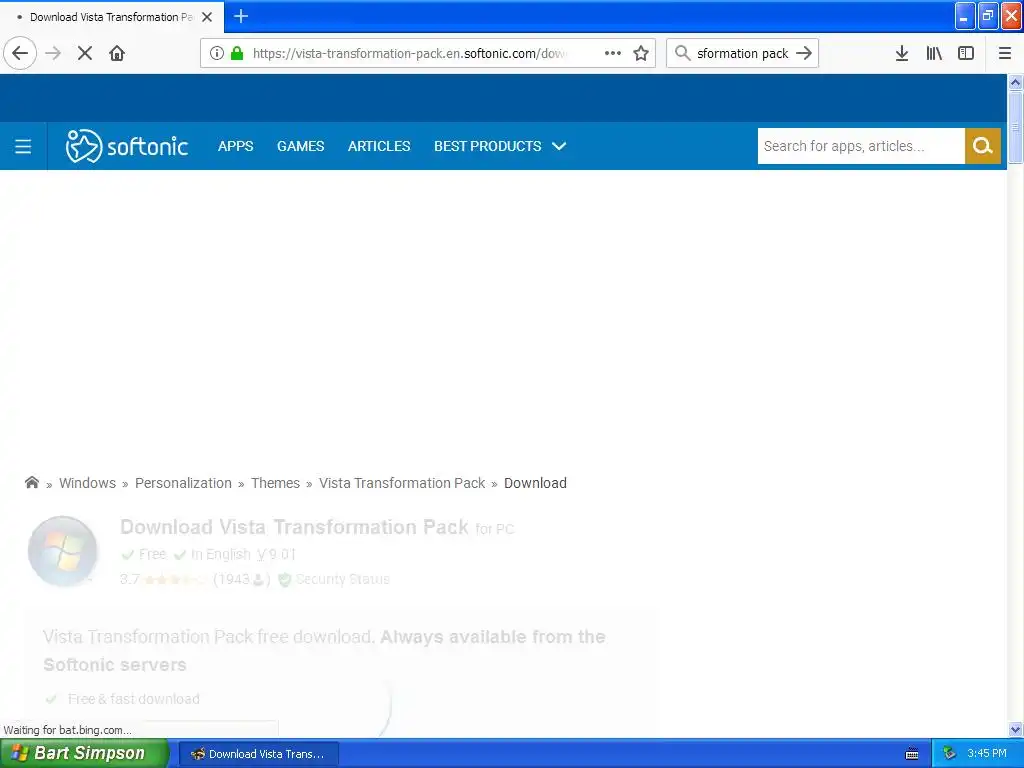
Task: Click the browser search field text
Action: [x=743, y=53]
